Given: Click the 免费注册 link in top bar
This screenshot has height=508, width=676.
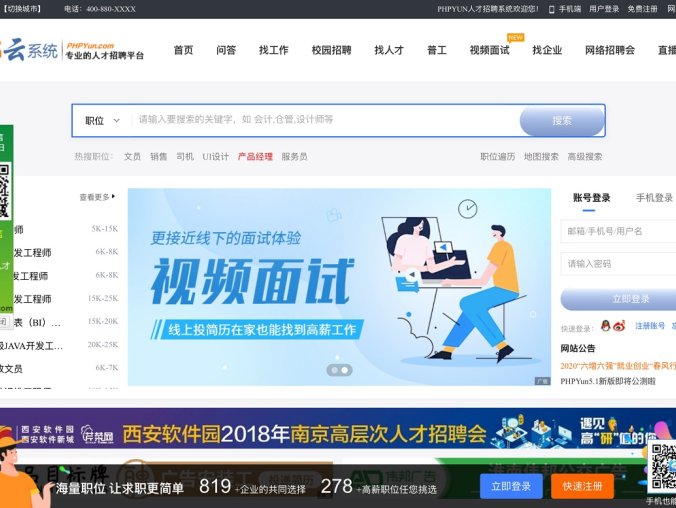Looking at the screenshot, I should click(x=642, y=9).
